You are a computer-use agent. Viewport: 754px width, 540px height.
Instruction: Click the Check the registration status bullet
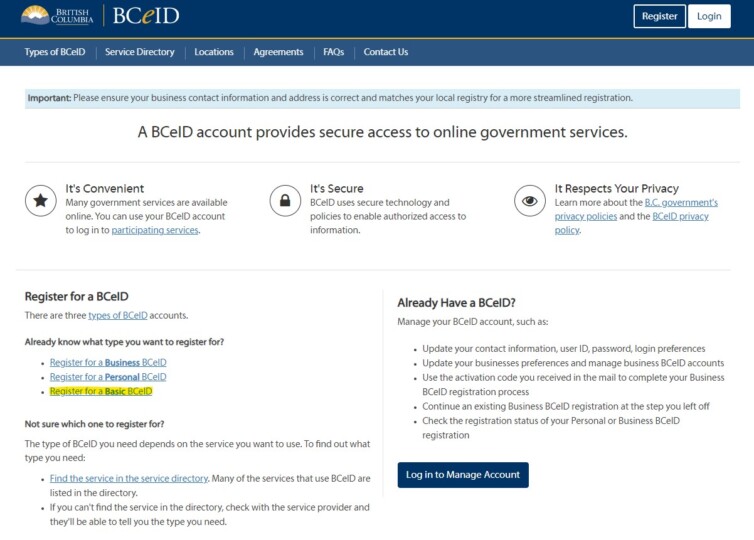[551, 428]
